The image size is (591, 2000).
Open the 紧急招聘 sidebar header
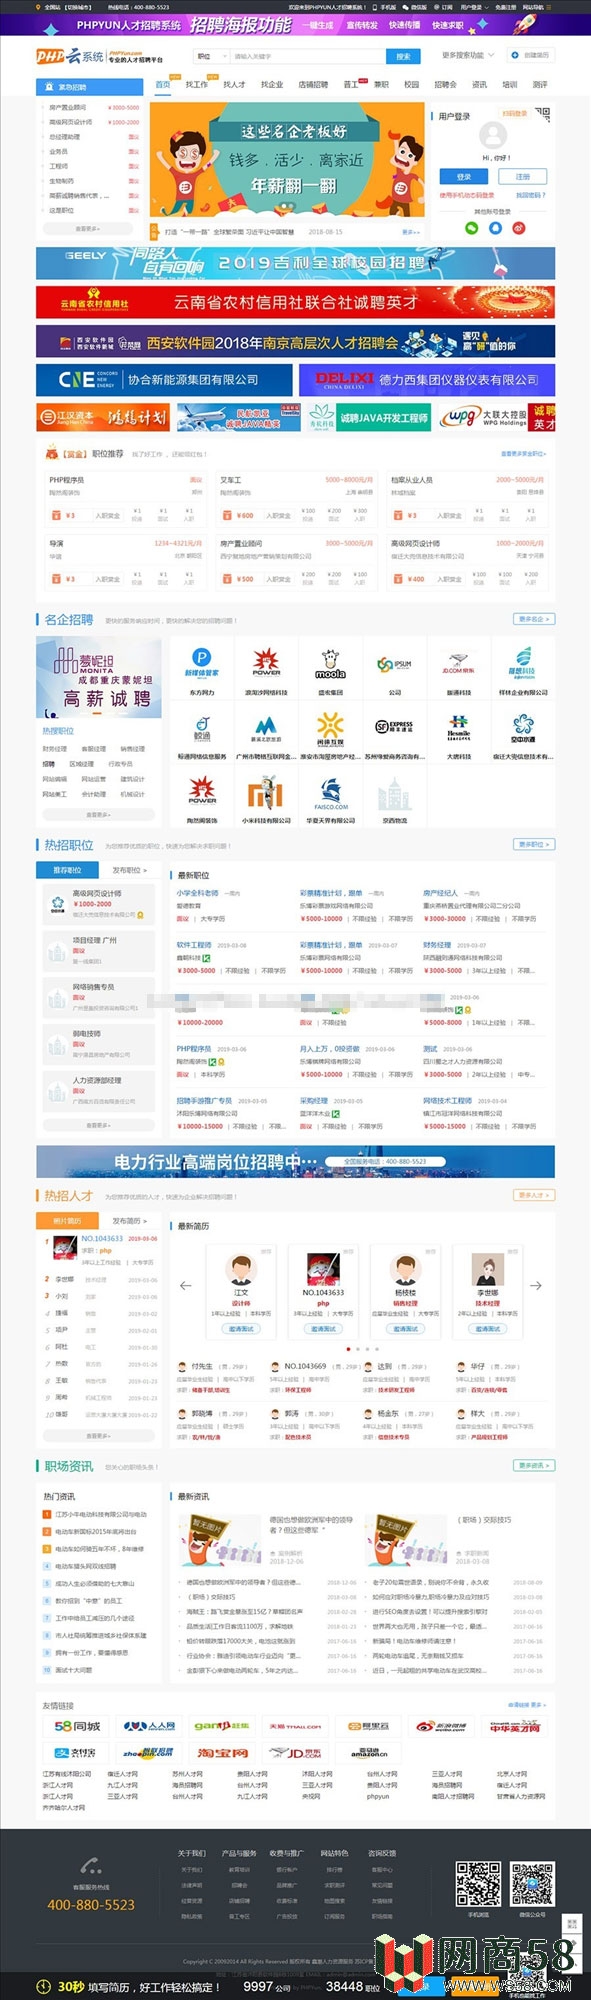[x=91, y=87]
